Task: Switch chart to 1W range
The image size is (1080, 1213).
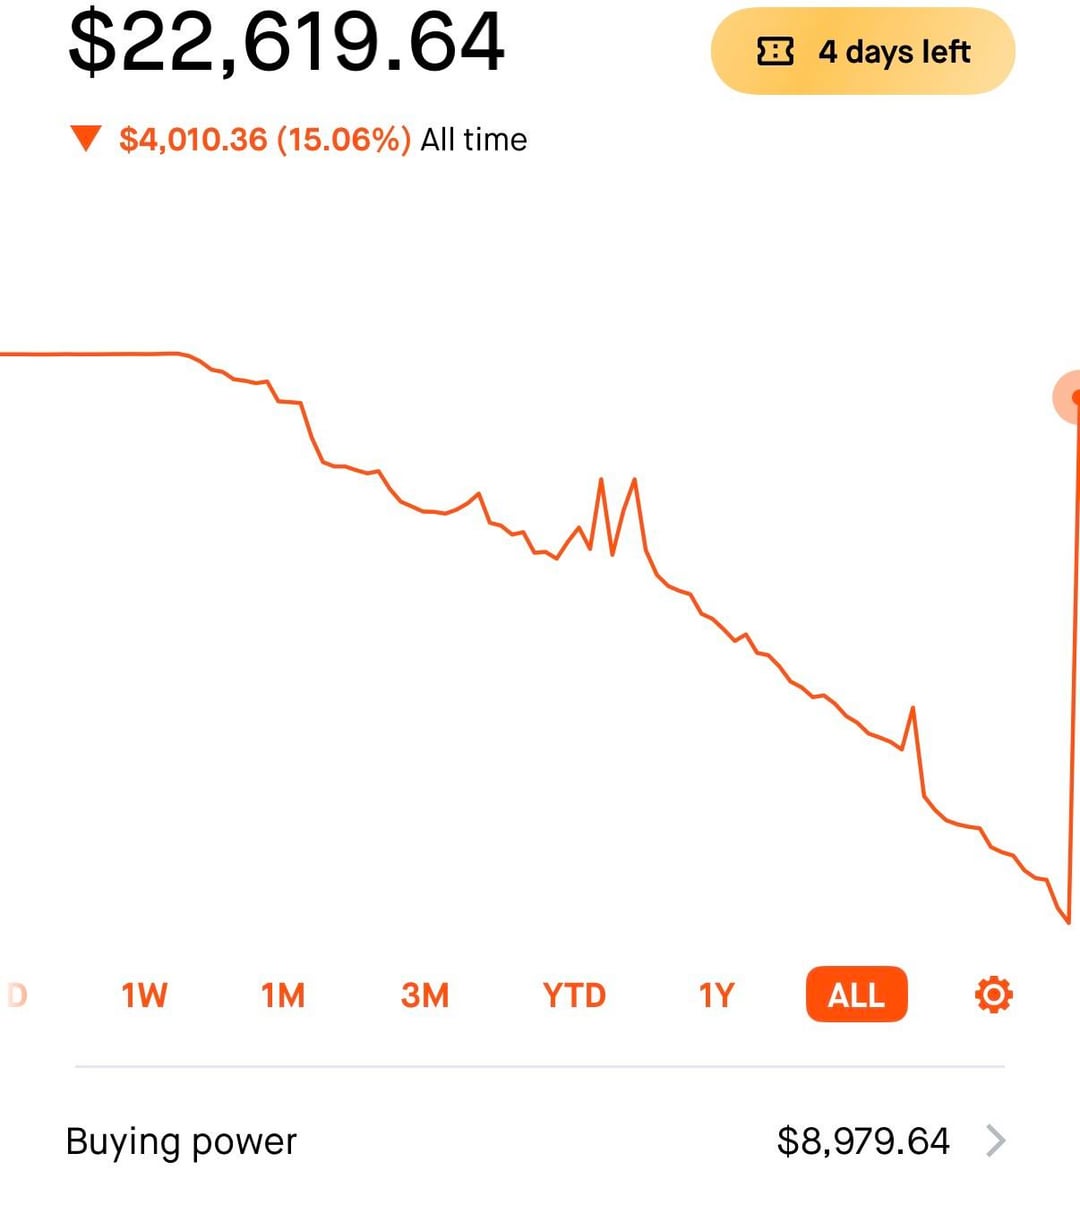Action: tap(144, 996)
